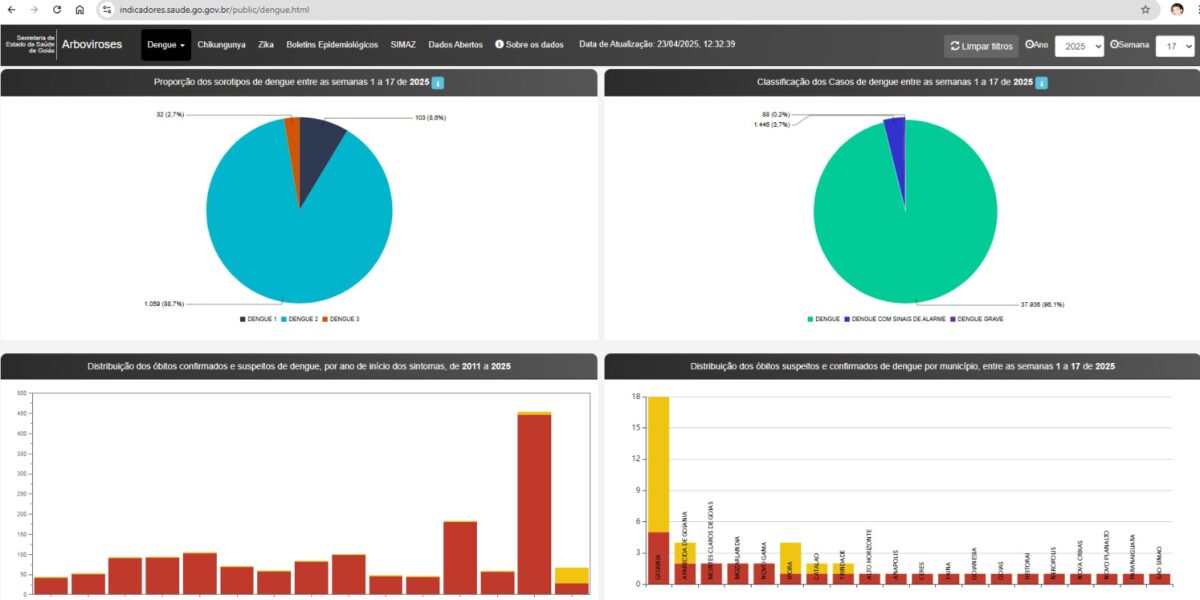This screenshot has height=600, width=1200.
Task: Reload the page with the refresh icon
Action: click(x=56, y=9)
